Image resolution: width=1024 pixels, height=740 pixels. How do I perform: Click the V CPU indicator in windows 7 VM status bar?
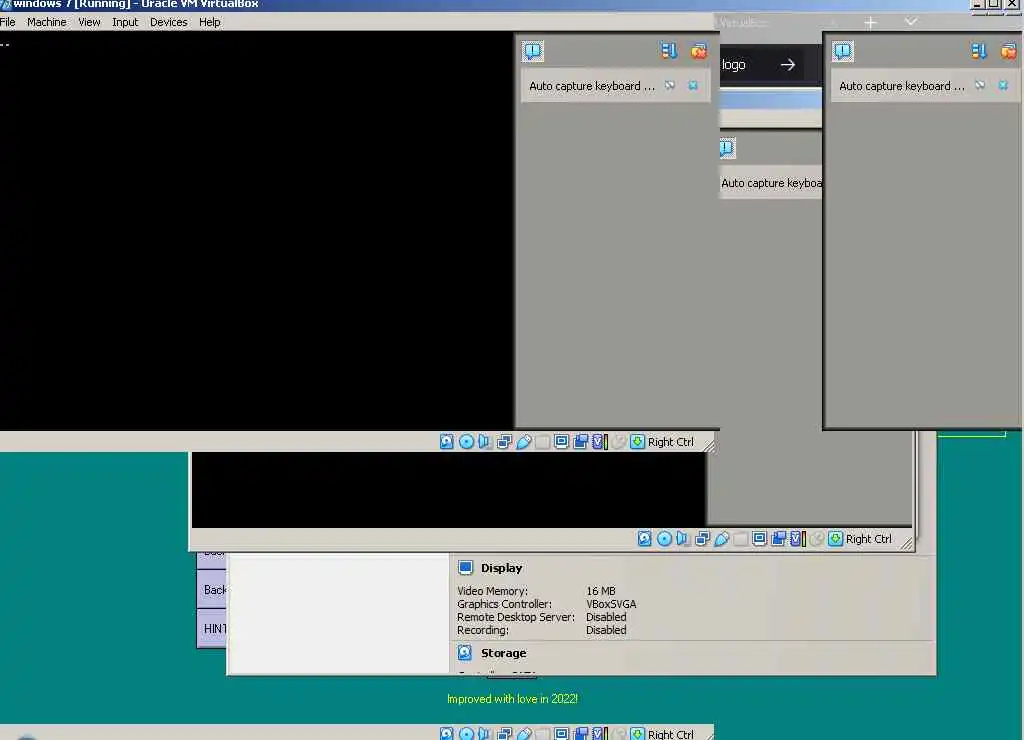[600, 442]
